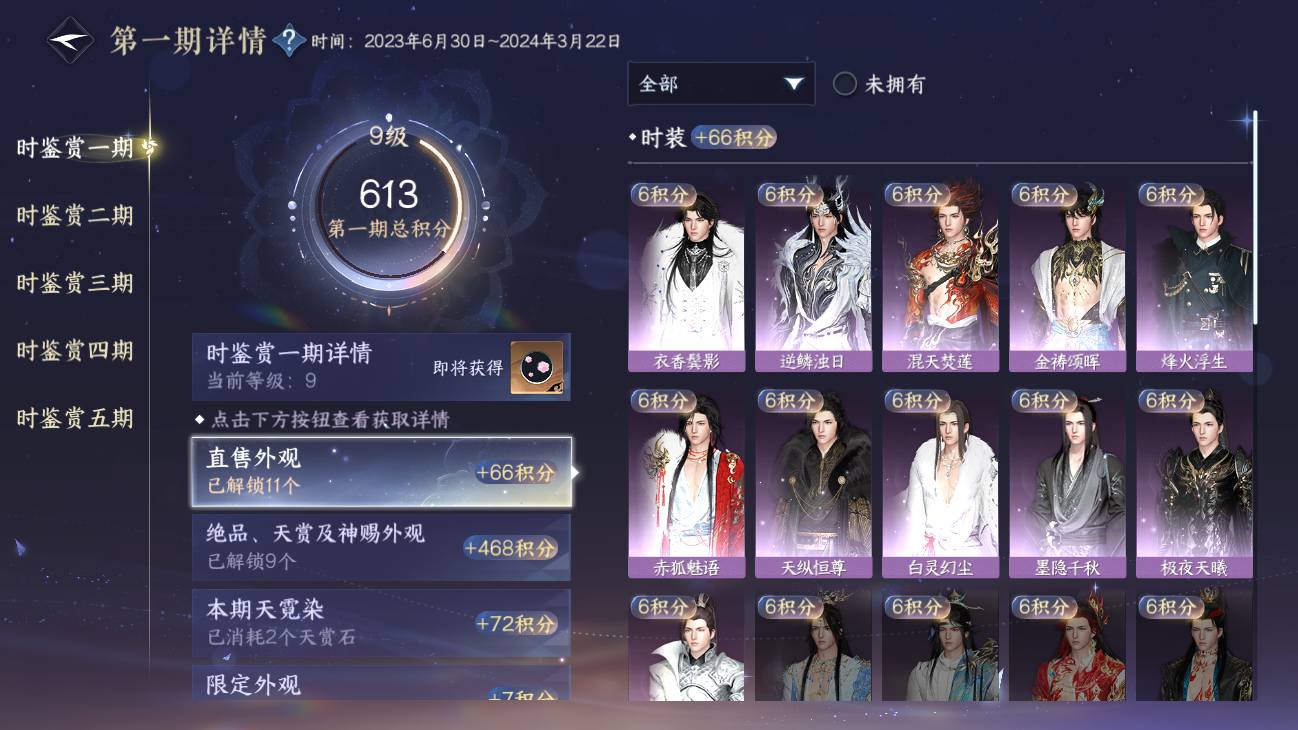Image resolution: width=1298 pixels, height=730 pixels.
Task: Click the 613 total points ring
Action: [x=389, y=209]
